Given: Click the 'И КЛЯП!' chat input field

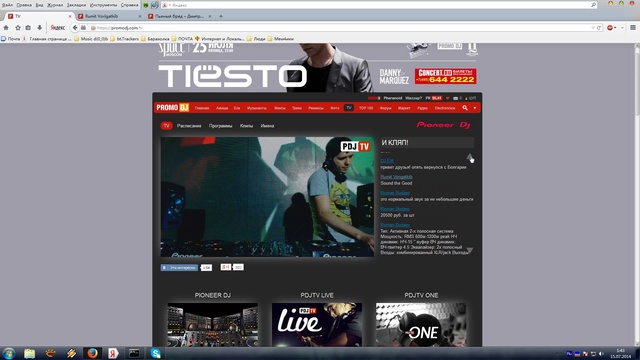Looking at the screenshot, I should 427,142.
